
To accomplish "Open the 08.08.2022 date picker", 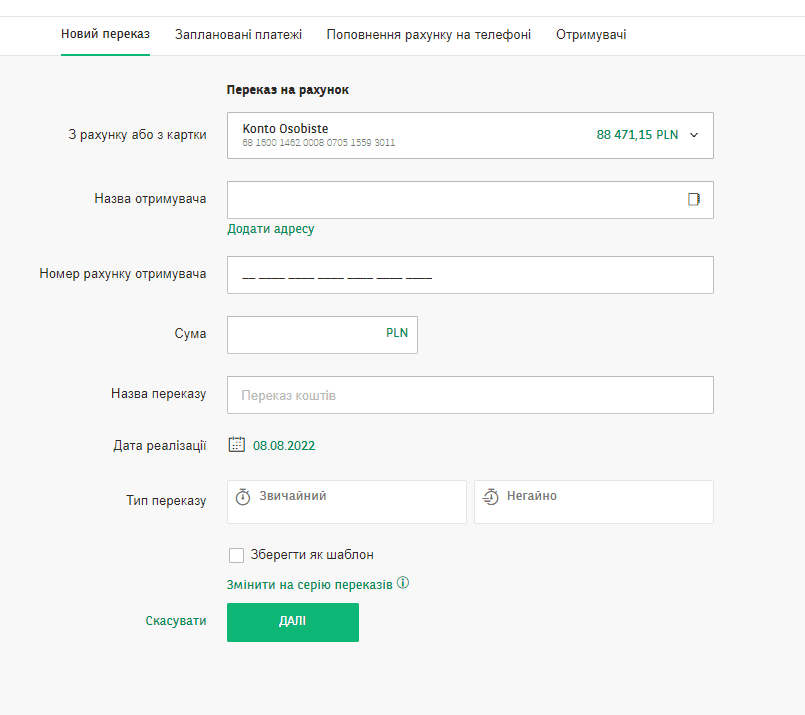I will point(284,446).
